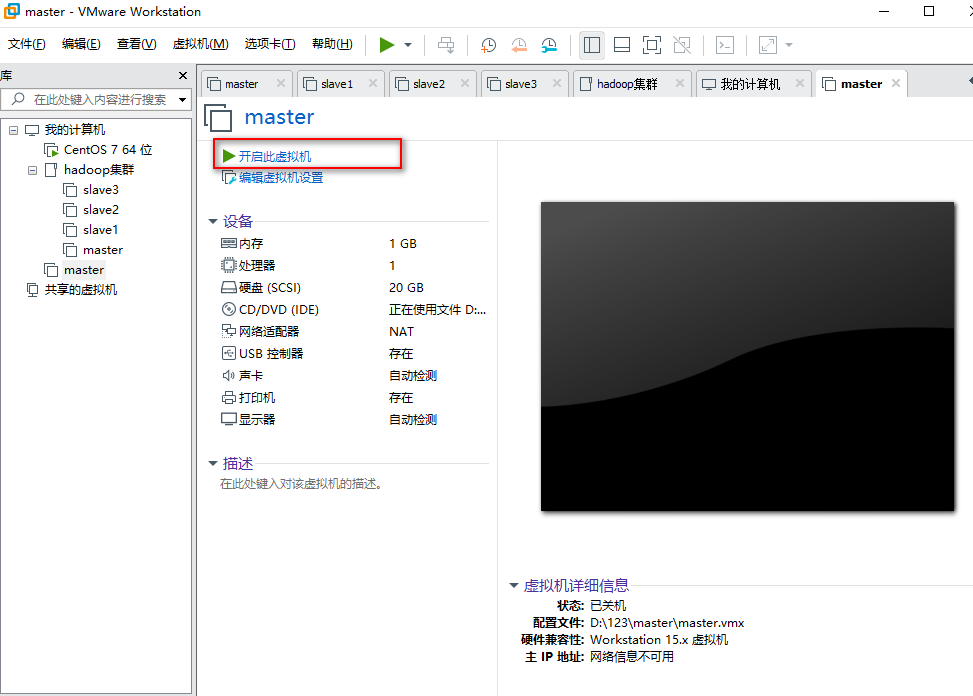Click the tab scroll arrow at right
This screenshot has width=973, height=696.
tap(969, 81)
